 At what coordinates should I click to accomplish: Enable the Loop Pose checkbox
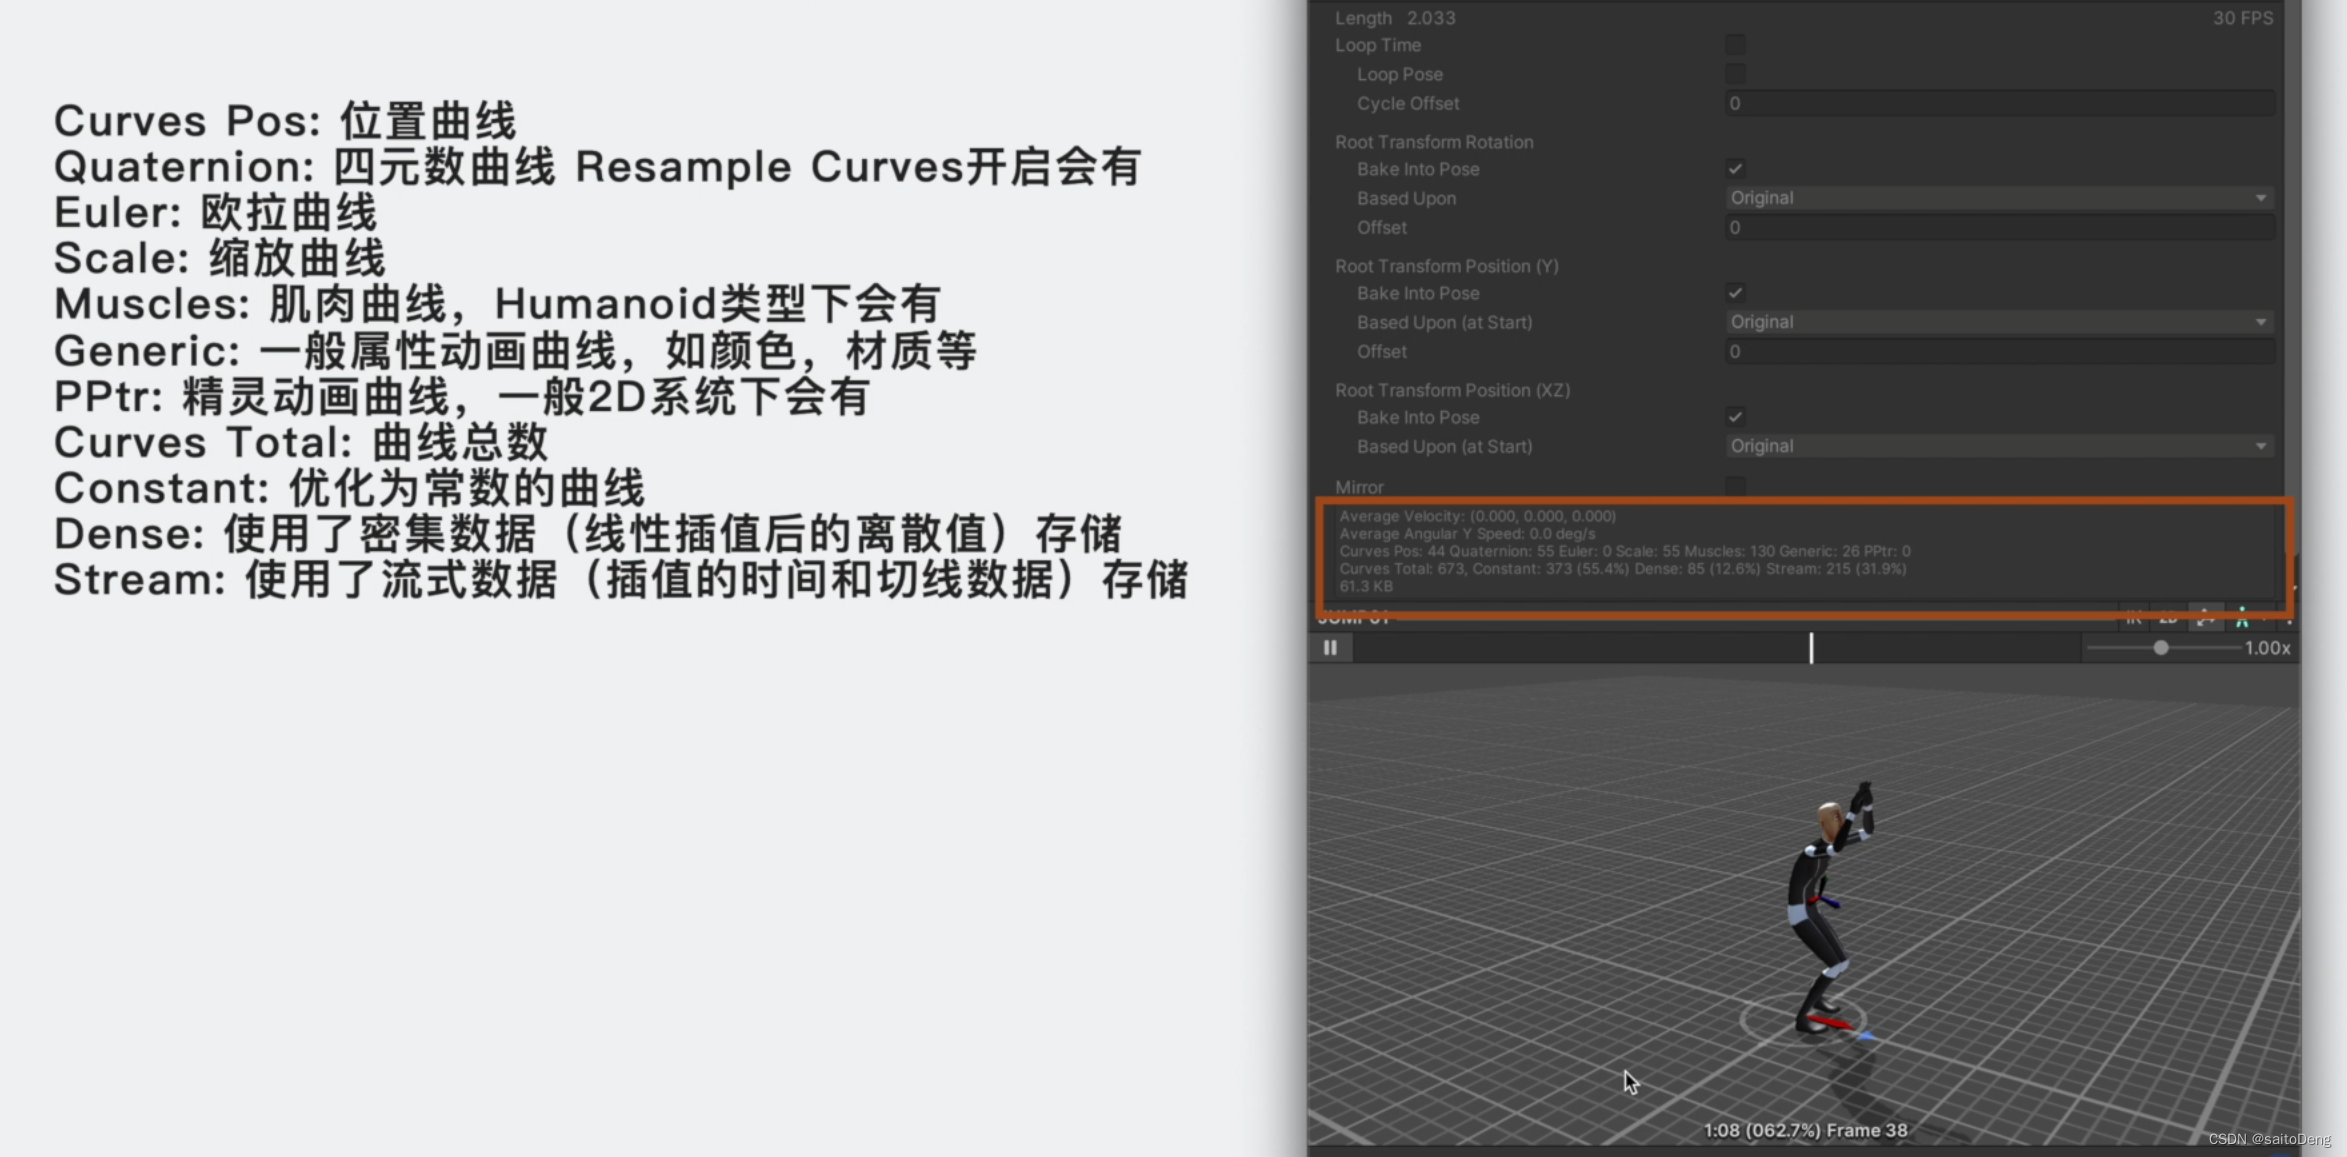[1735, 74]
